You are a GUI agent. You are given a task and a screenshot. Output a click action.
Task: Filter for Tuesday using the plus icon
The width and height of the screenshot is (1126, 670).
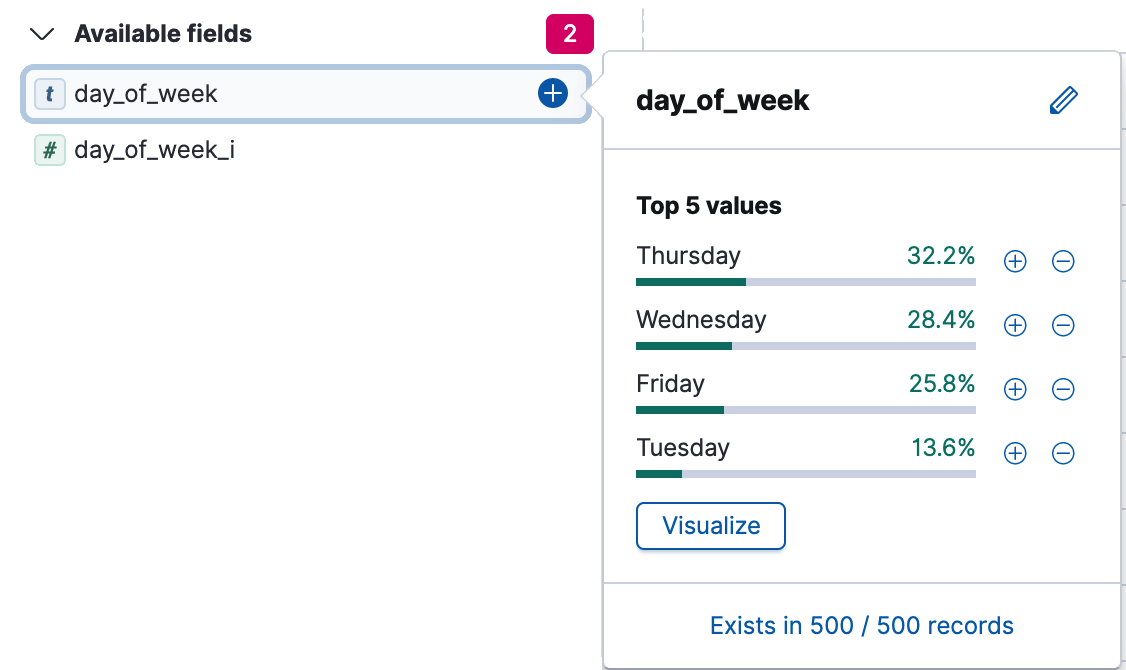click(x=1014, y=453)
